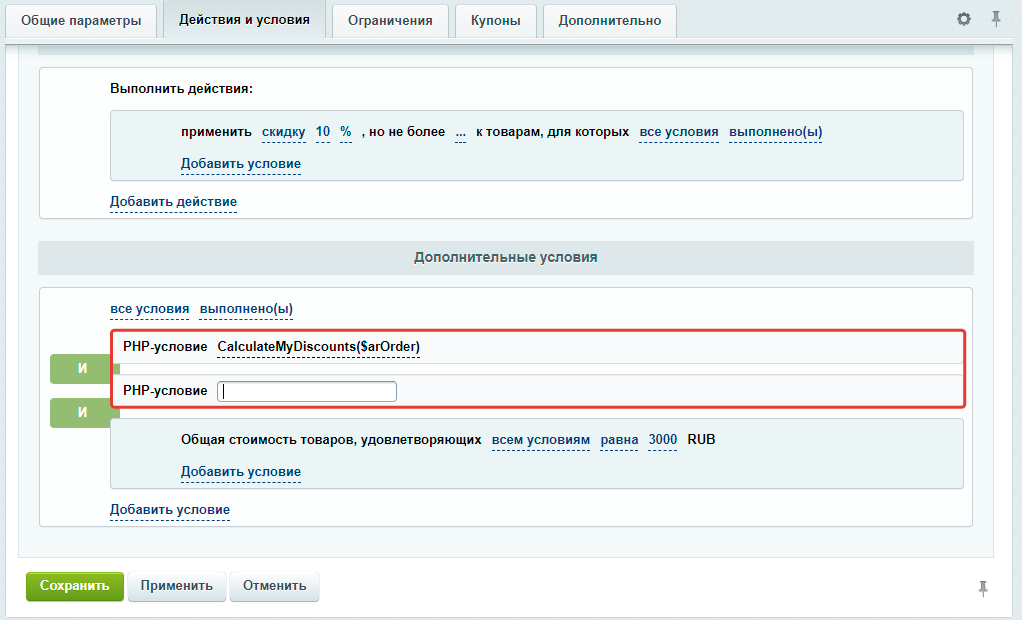The image size is (1022, 620).
Task: Click the empty PHP-условие input field
Action: pos(306,390)
